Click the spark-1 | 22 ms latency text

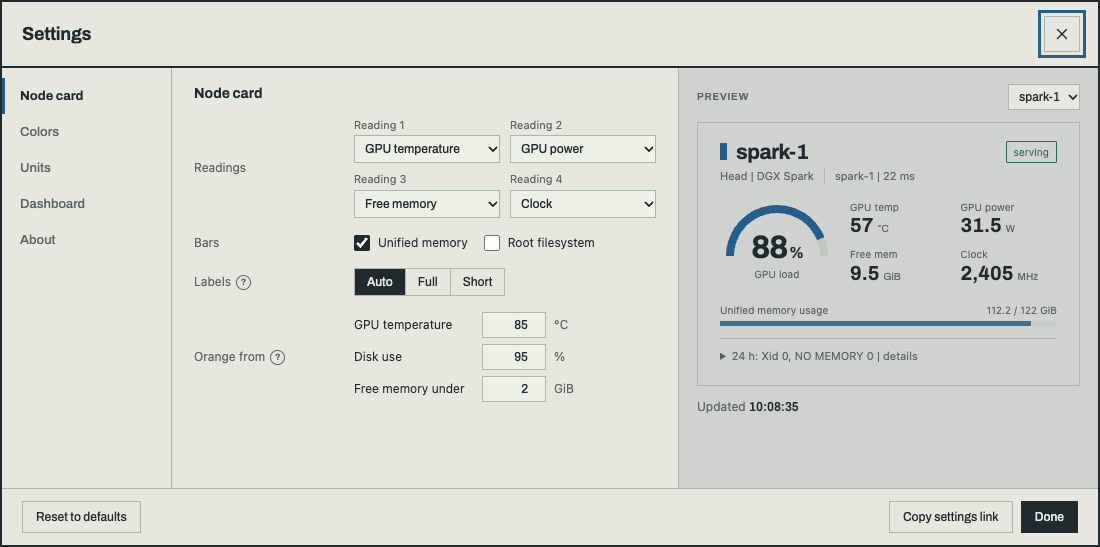875,177
